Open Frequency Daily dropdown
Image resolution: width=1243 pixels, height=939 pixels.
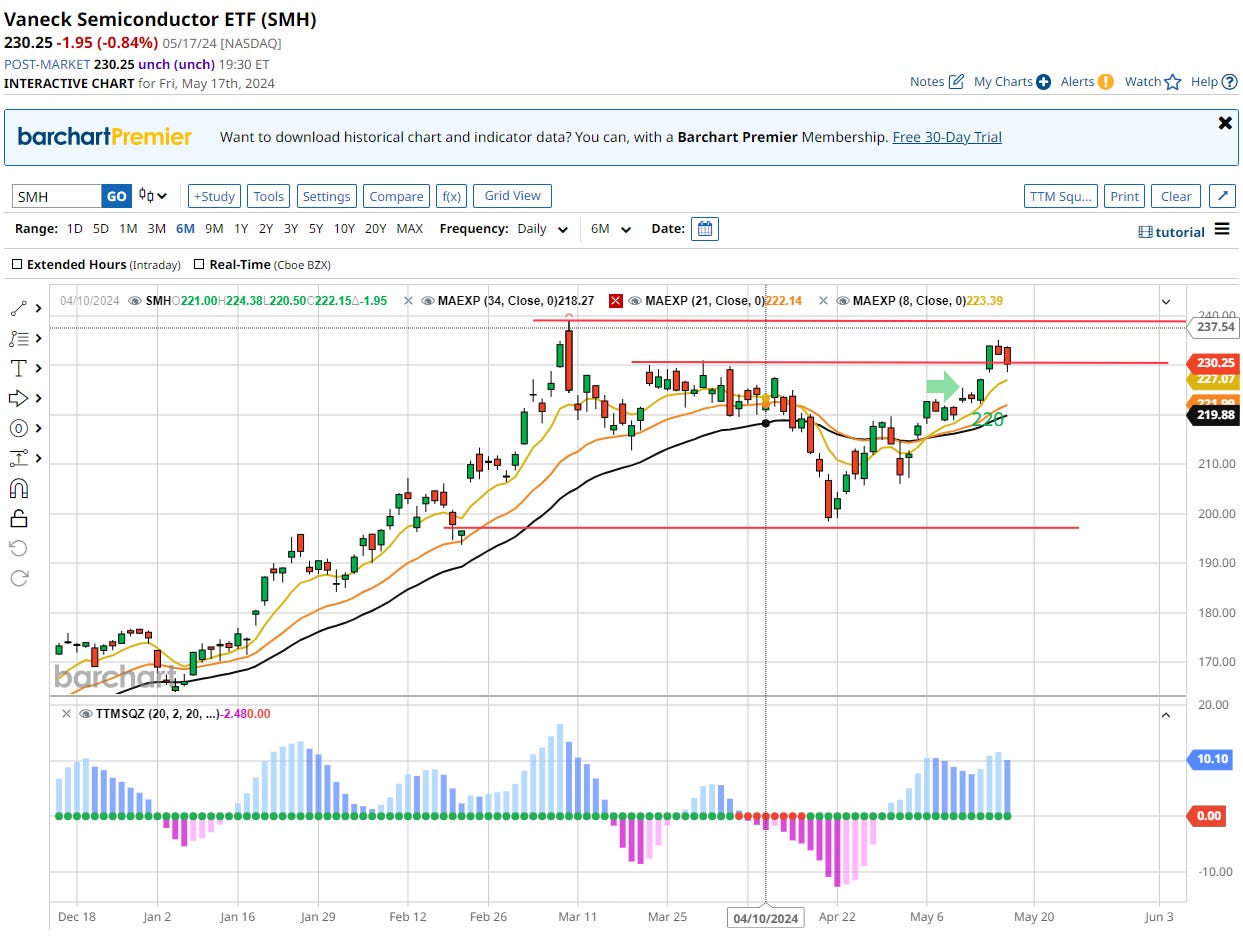[x=543, y=229]
